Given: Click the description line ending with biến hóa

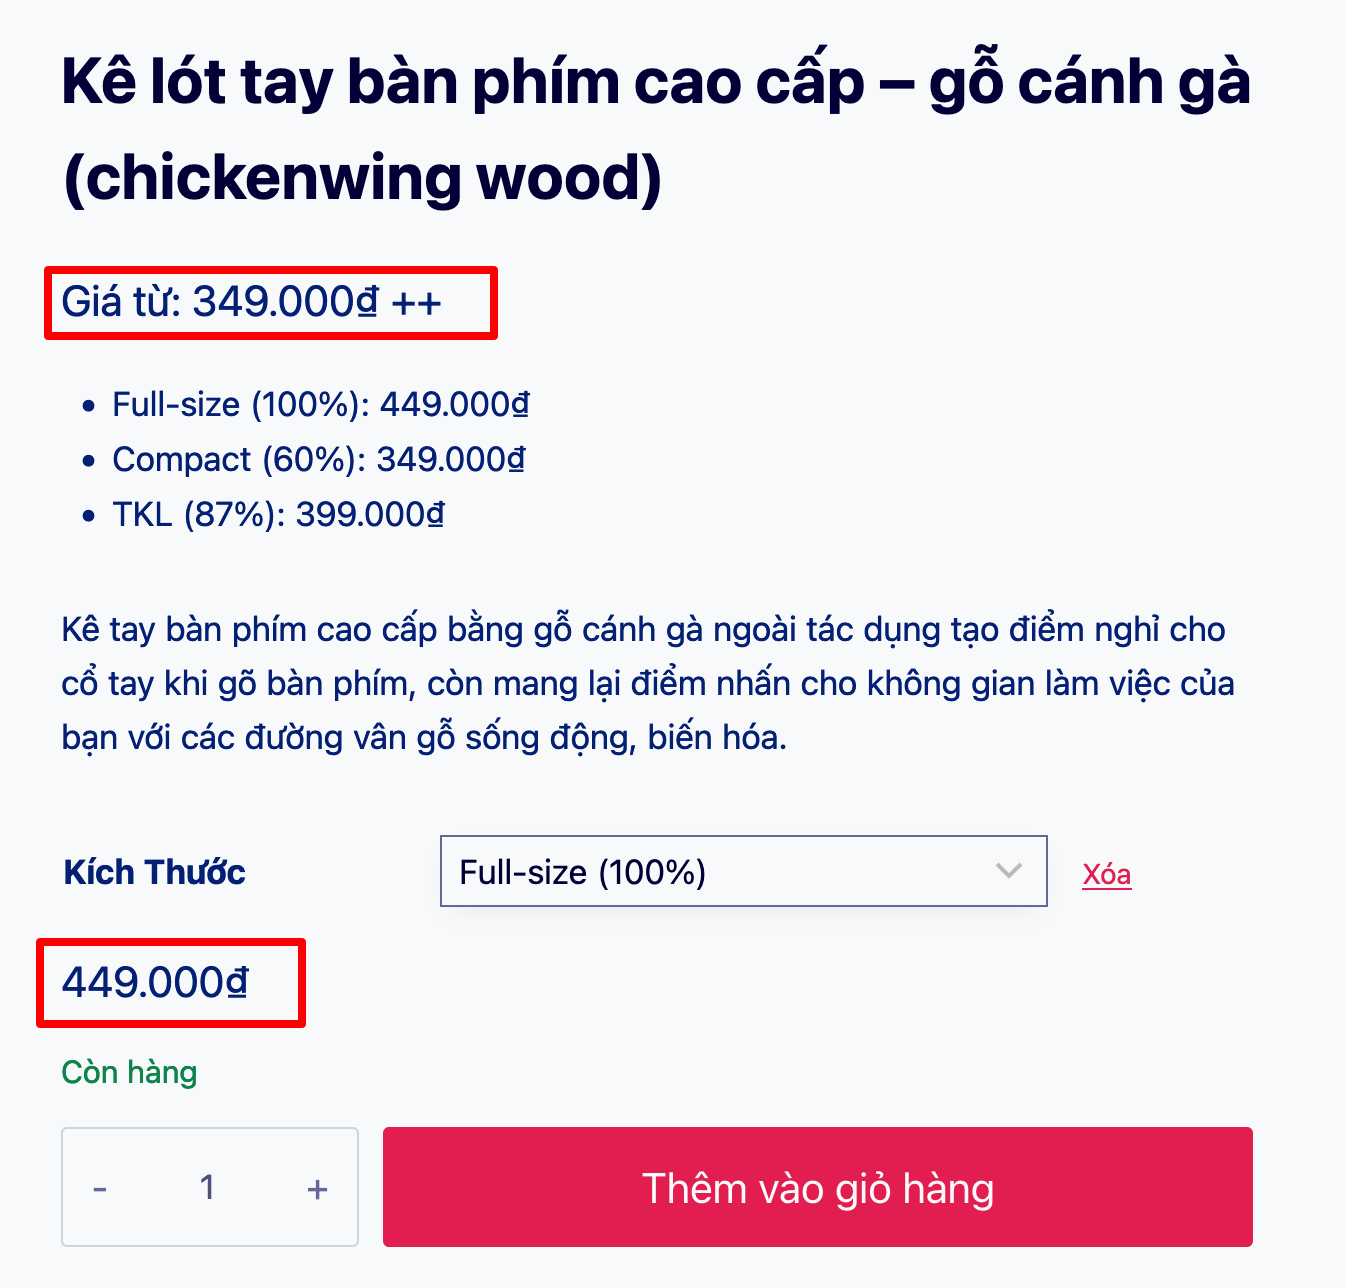Looking at the screenshot, I should [424, 738].
